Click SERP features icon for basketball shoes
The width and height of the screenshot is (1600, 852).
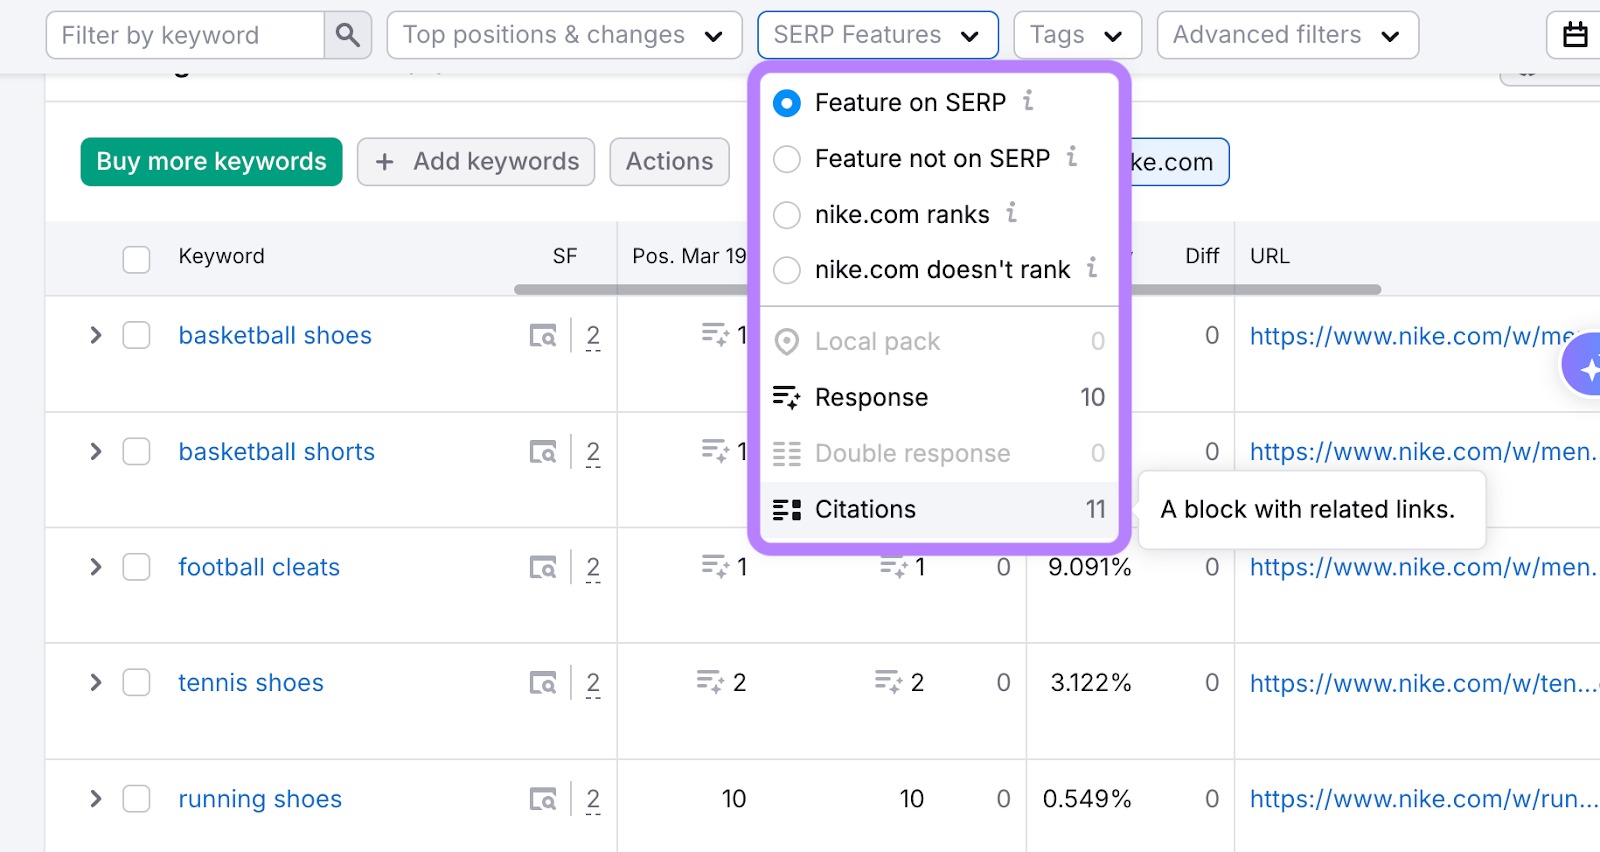pos(543,336)
